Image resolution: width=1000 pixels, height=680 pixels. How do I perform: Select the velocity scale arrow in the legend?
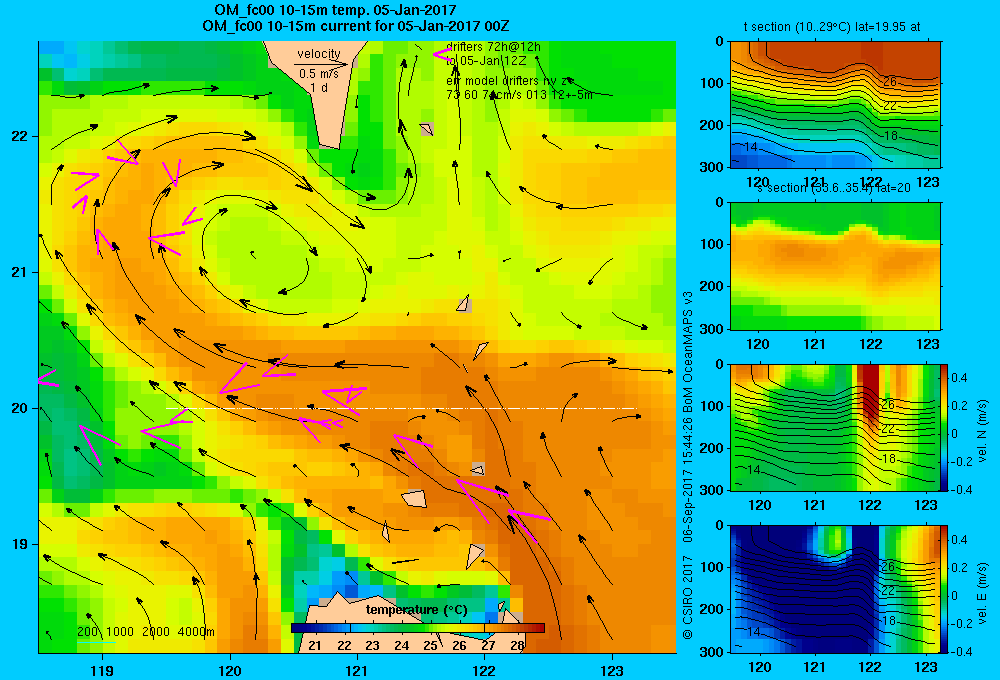click(x=321, y=64)
